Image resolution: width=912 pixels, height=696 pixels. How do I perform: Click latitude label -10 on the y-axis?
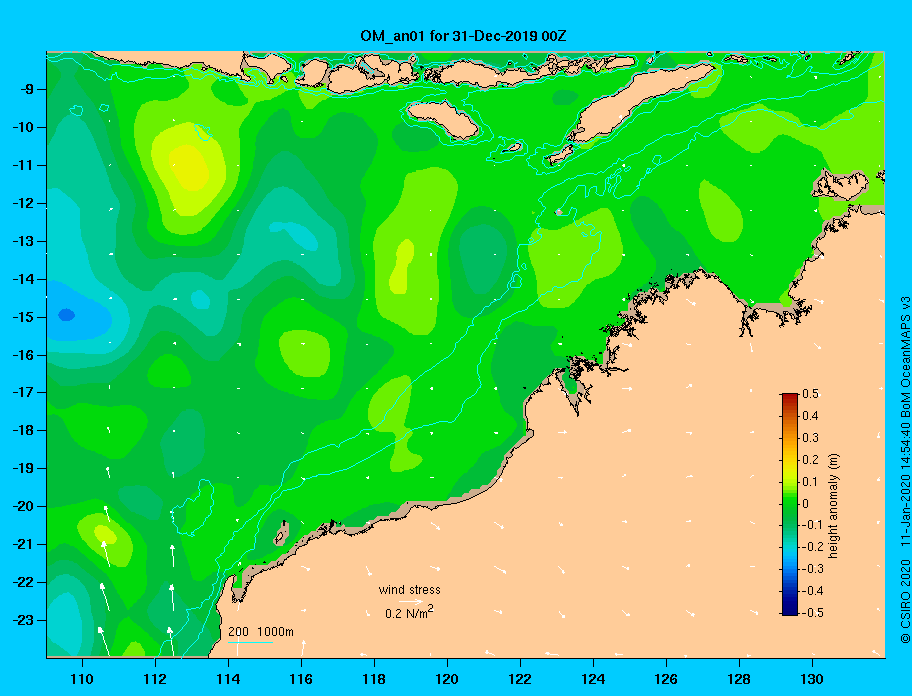tap(23, 127)
